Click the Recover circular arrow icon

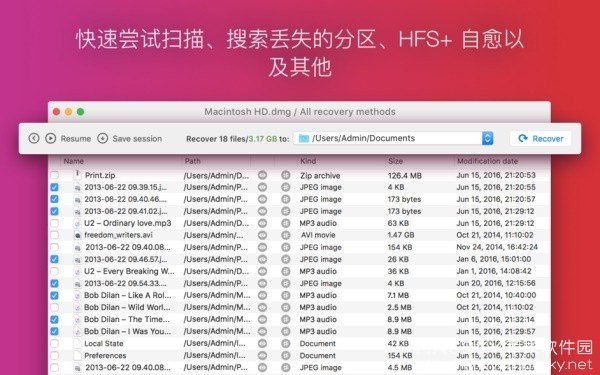[523, 138]
